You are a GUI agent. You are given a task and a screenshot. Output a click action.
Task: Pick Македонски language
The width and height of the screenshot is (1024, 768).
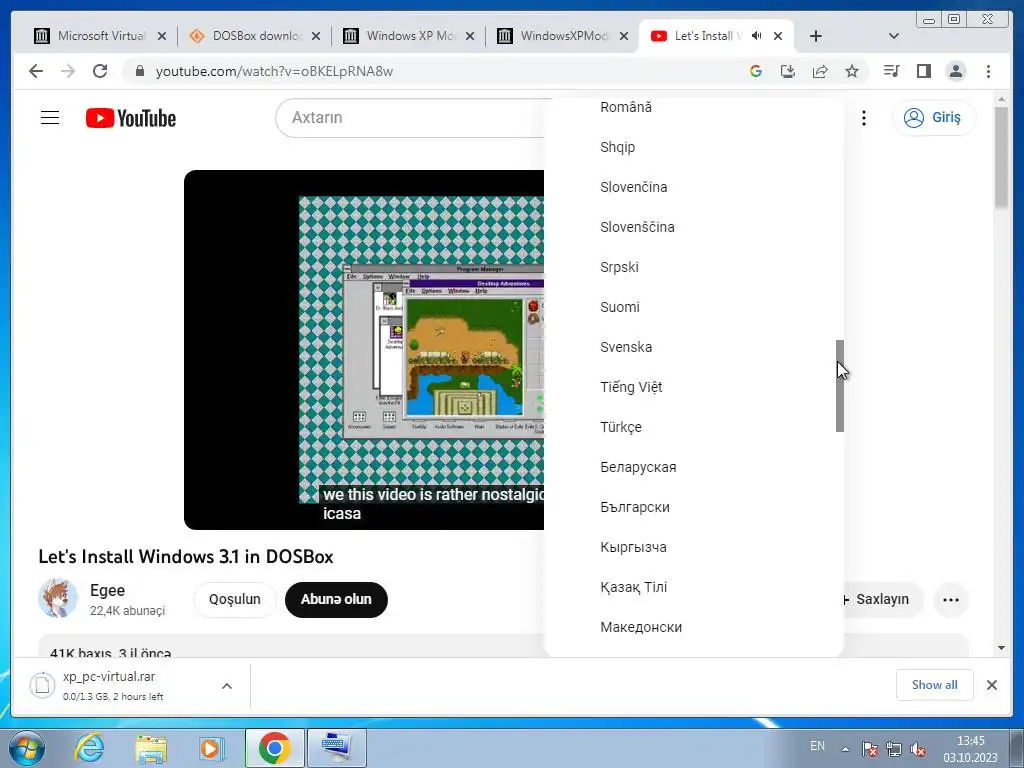pyautogui.click(x=694, y=627)
